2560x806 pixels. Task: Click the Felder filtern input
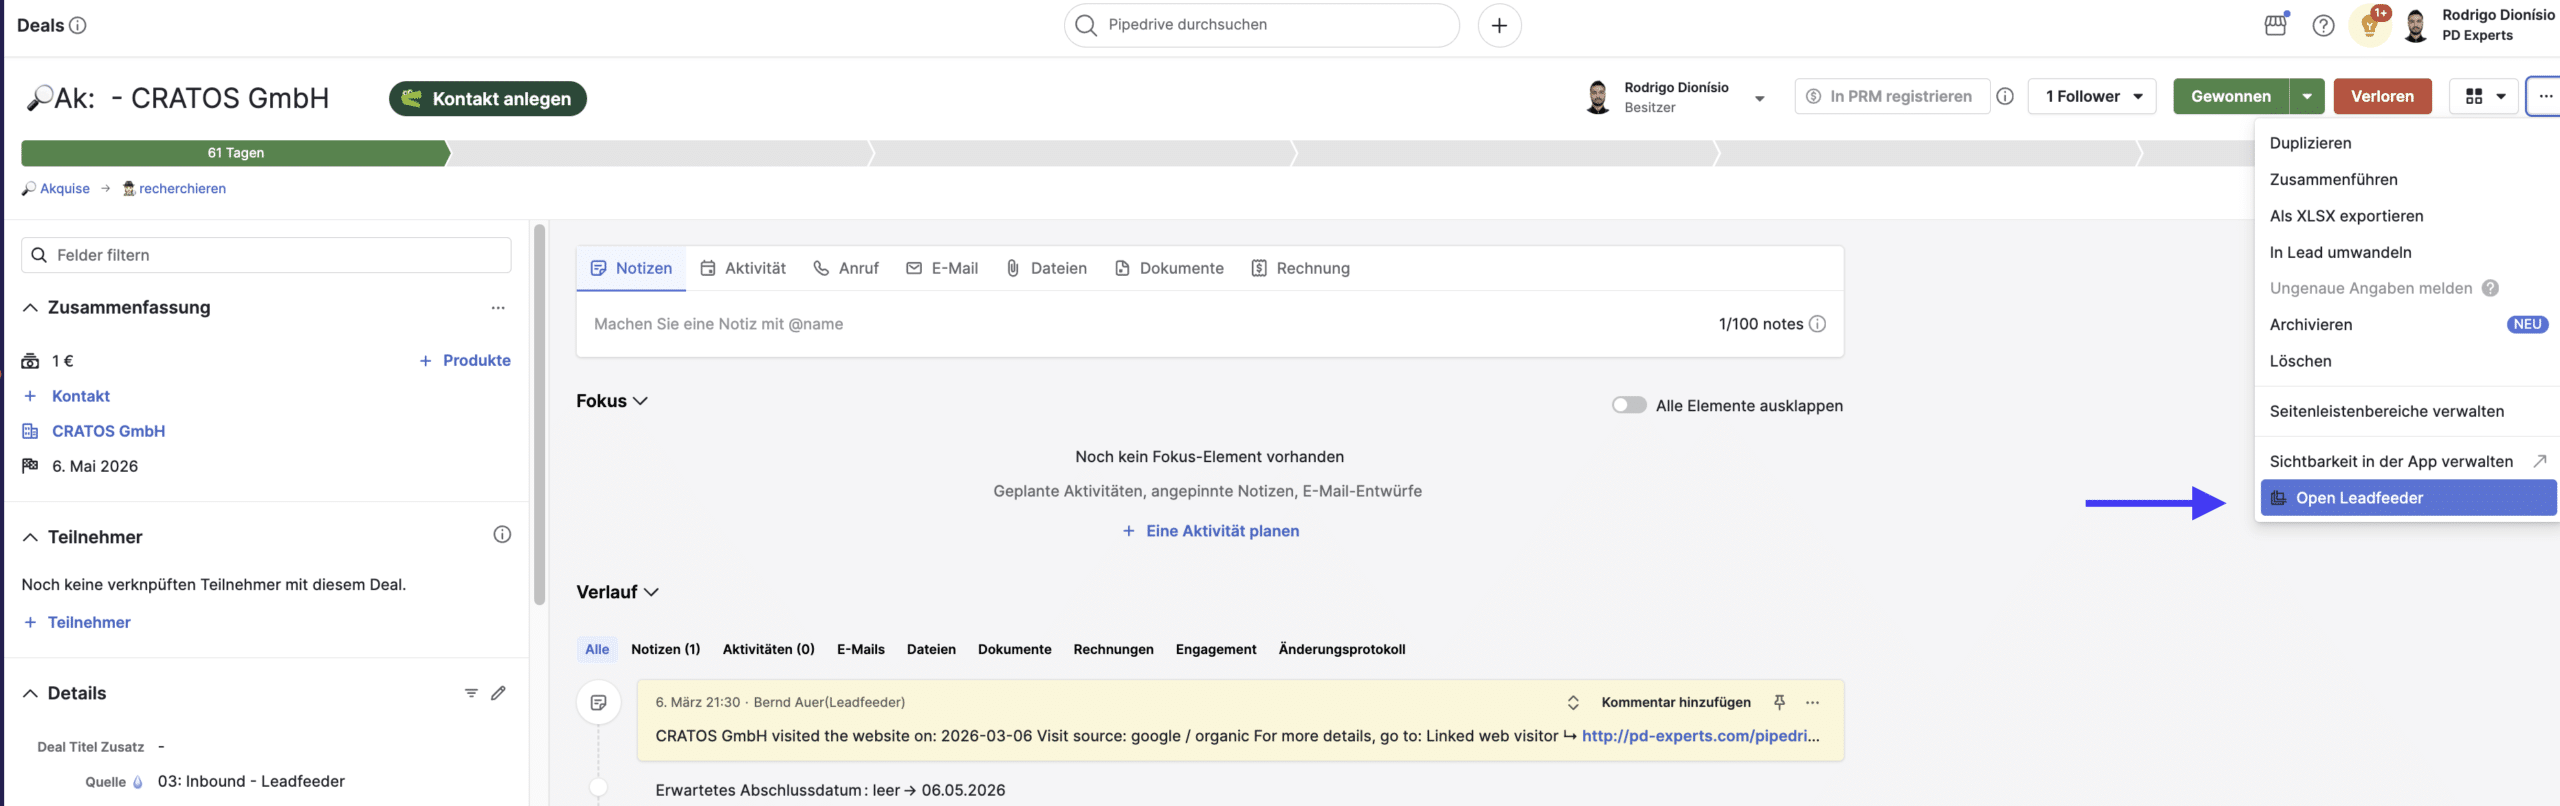(x=266, y=255)
